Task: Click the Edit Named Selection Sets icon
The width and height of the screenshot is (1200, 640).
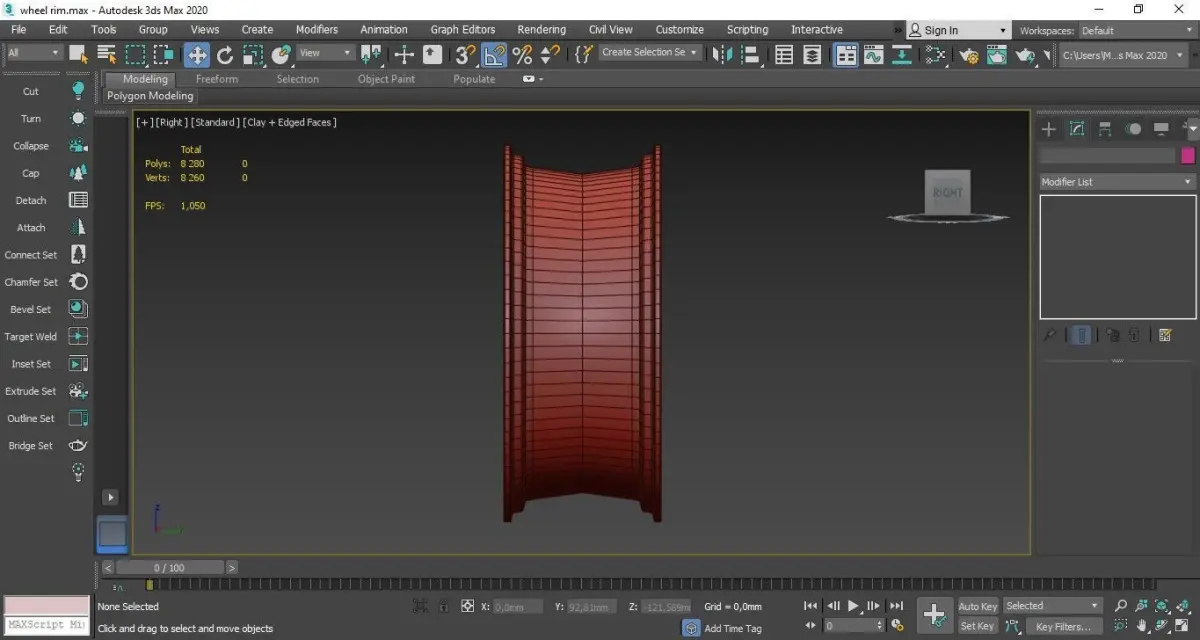Action: (x=584, y=54)
